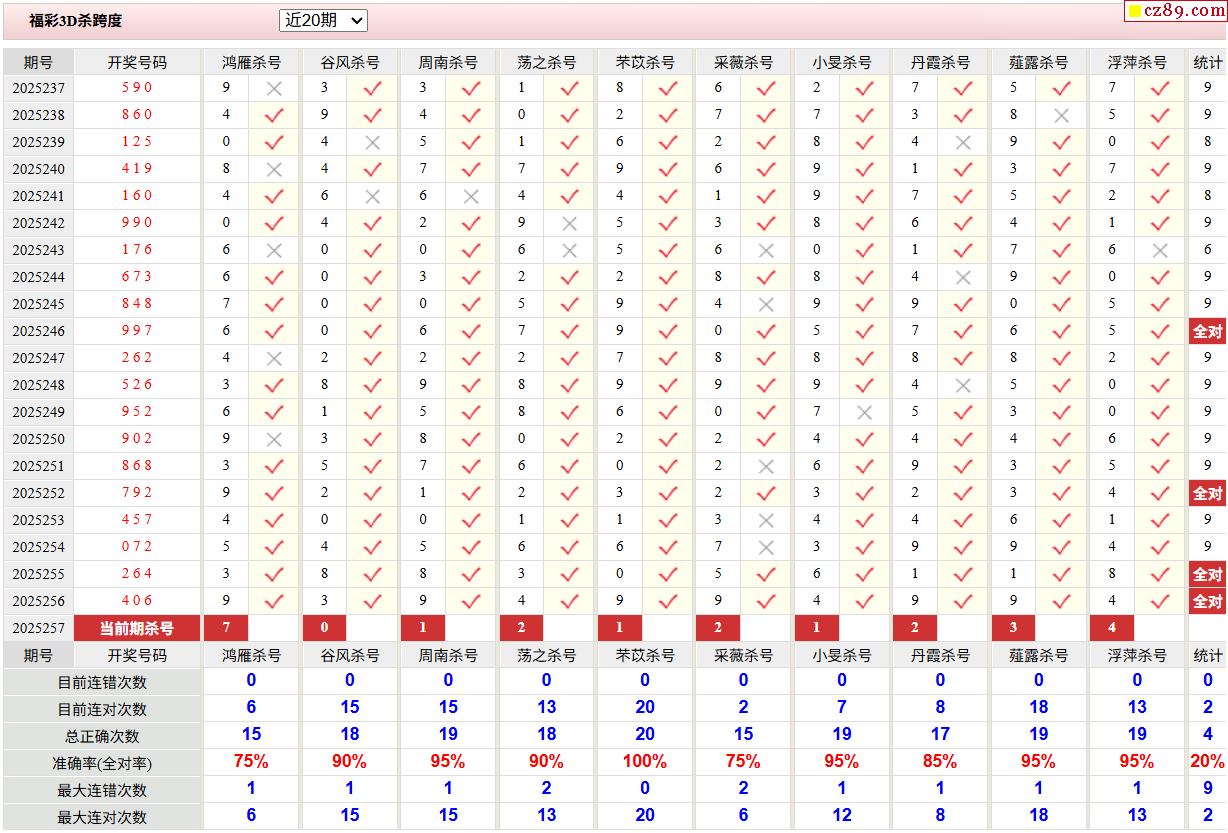Click the X mark for 鸿雁杀号 in row 2025250
The image size is (1228, 833).
coord(274,439)
